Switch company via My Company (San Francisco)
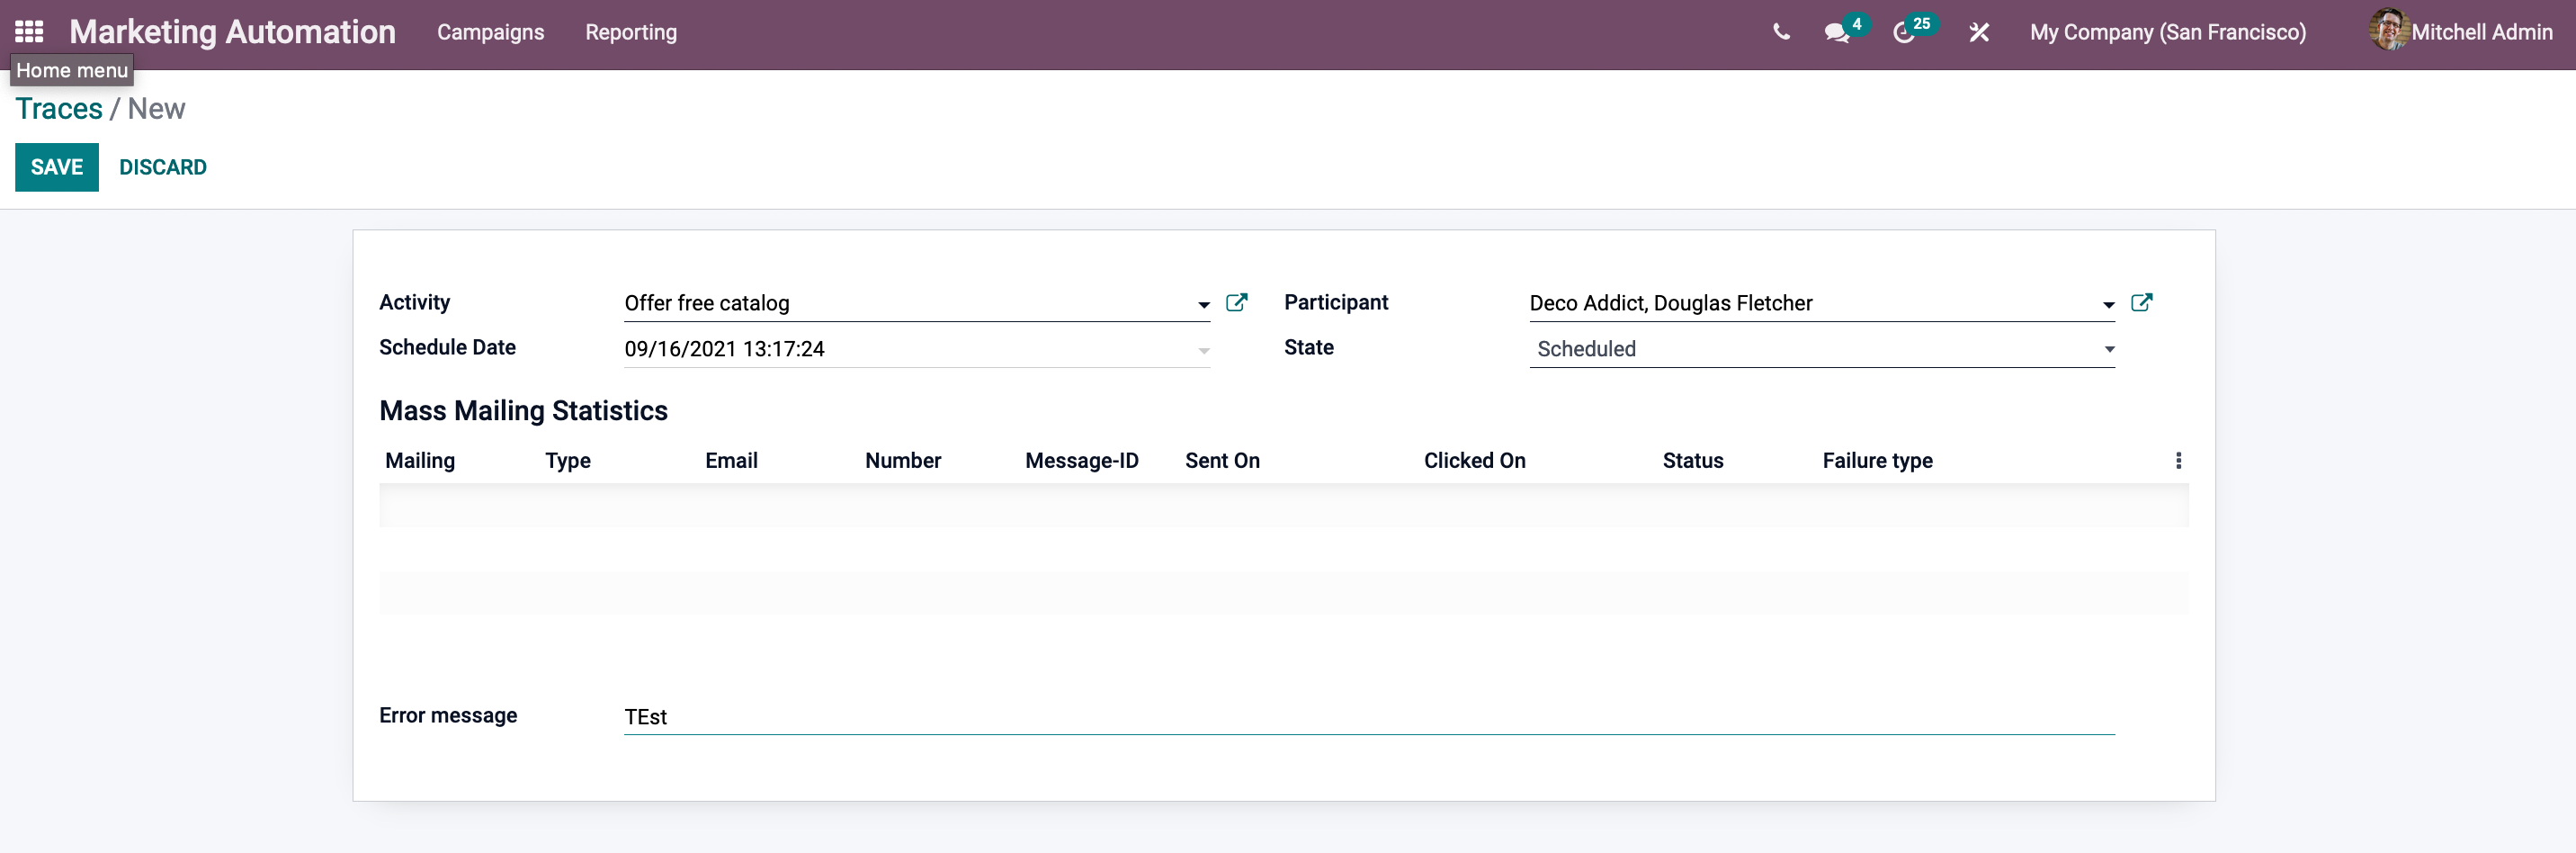The height and width of the screenshot is (853, 2576). (x=2167, y=32)
